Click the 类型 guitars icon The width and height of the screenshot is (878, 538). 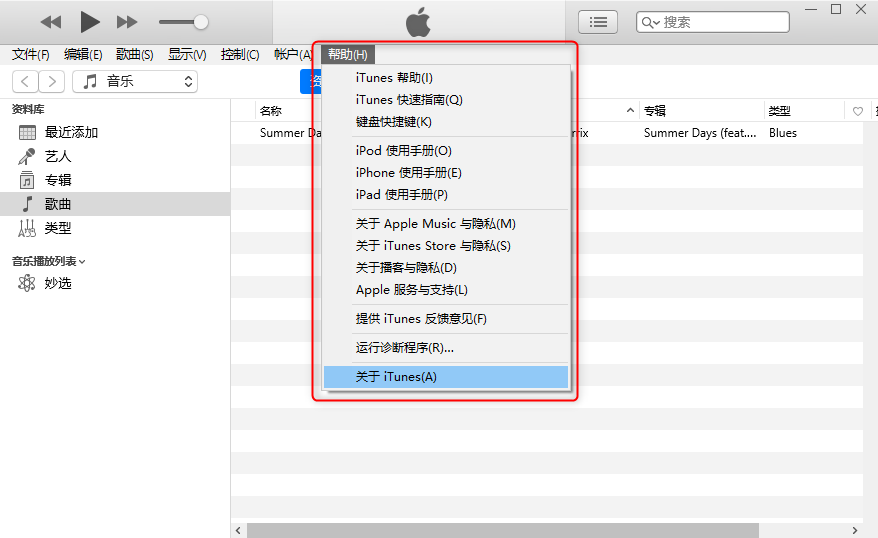point(27,228)
